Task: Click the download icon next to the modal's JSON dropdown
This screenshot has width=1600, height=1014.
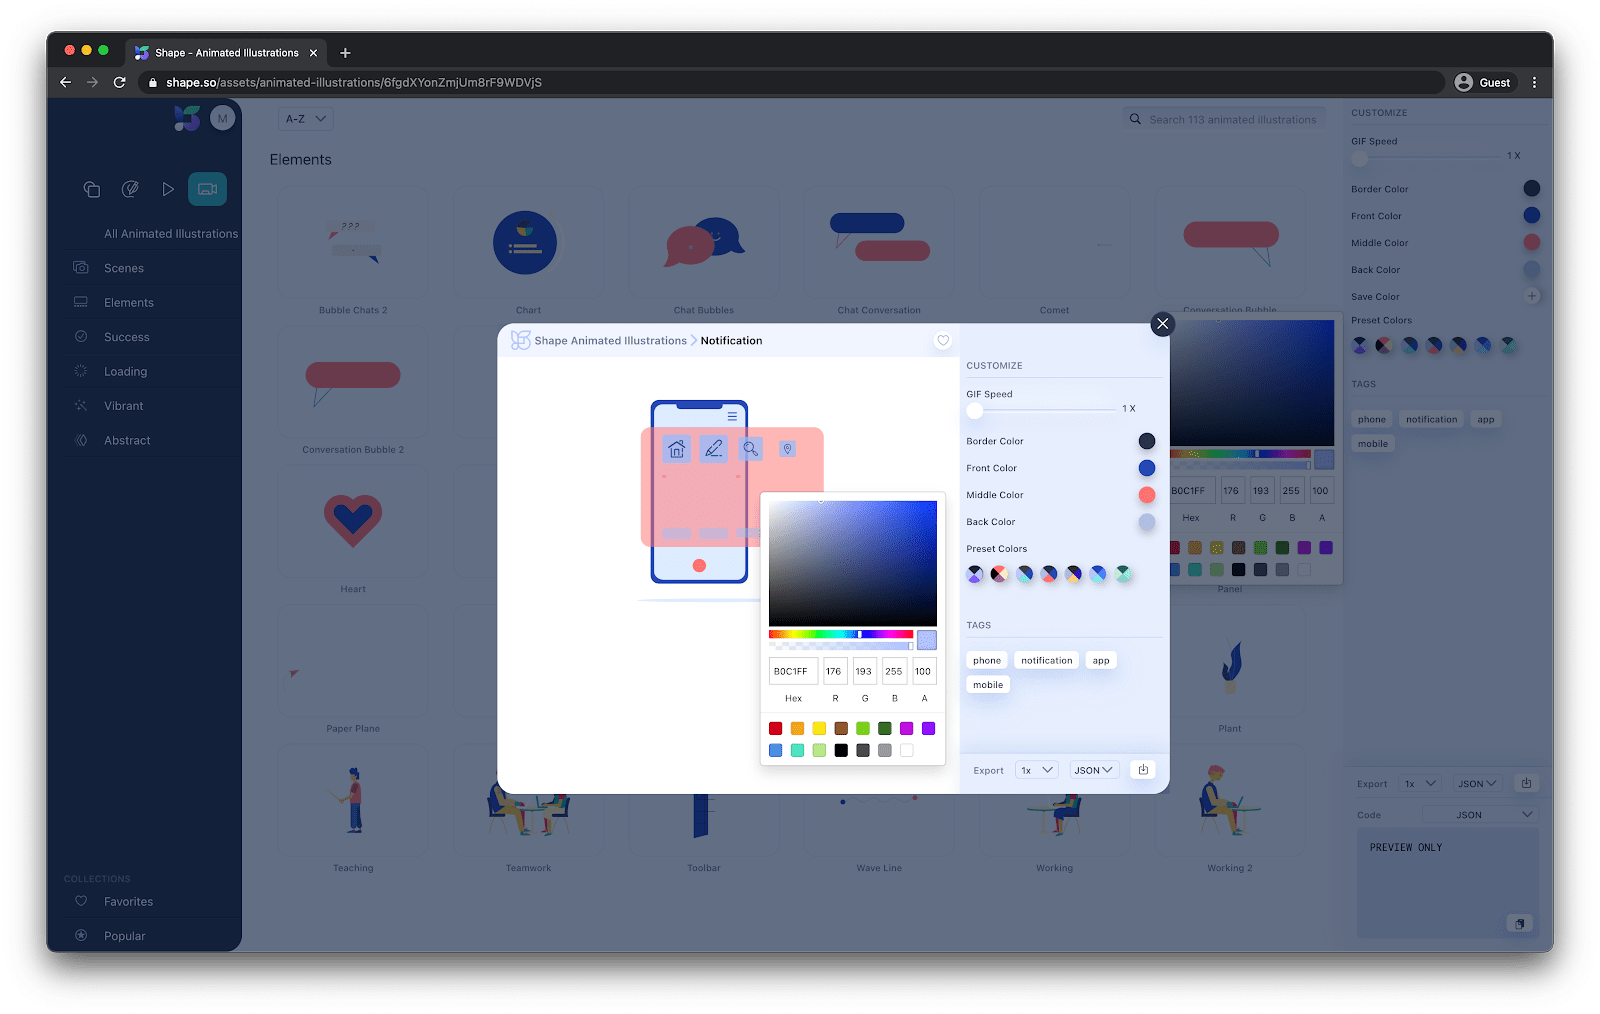Action: (1143, 770)
